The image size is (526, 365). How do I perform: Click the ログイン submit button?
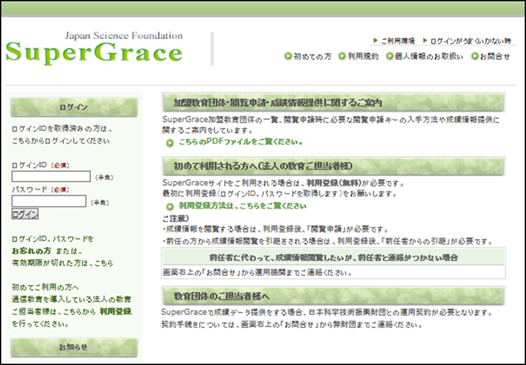(25, 214)
